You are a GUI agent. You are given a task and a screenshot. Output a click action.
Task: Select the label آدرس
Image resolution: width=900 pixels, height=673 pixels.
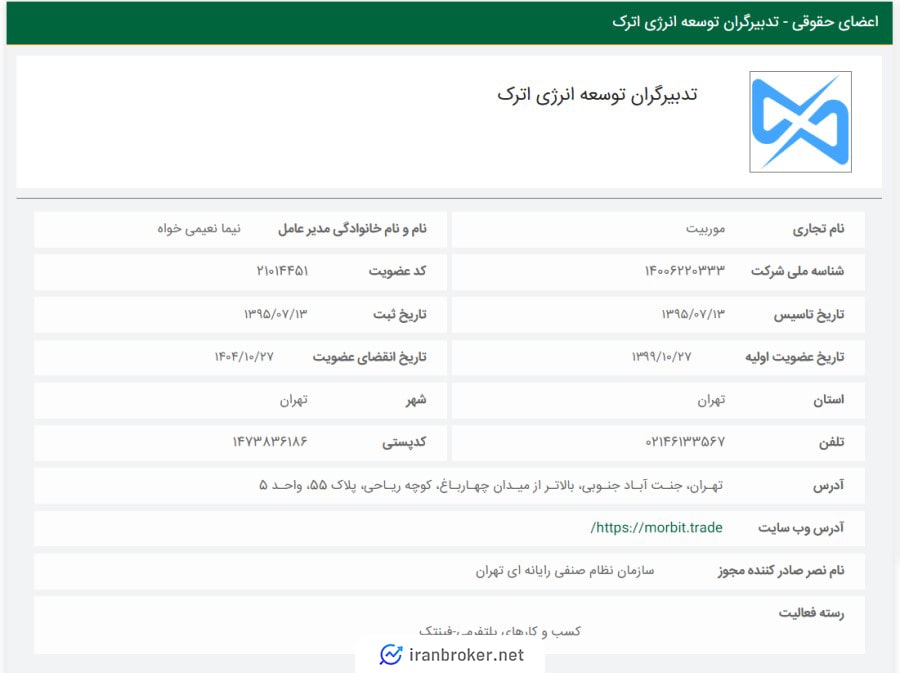point(829,486)
